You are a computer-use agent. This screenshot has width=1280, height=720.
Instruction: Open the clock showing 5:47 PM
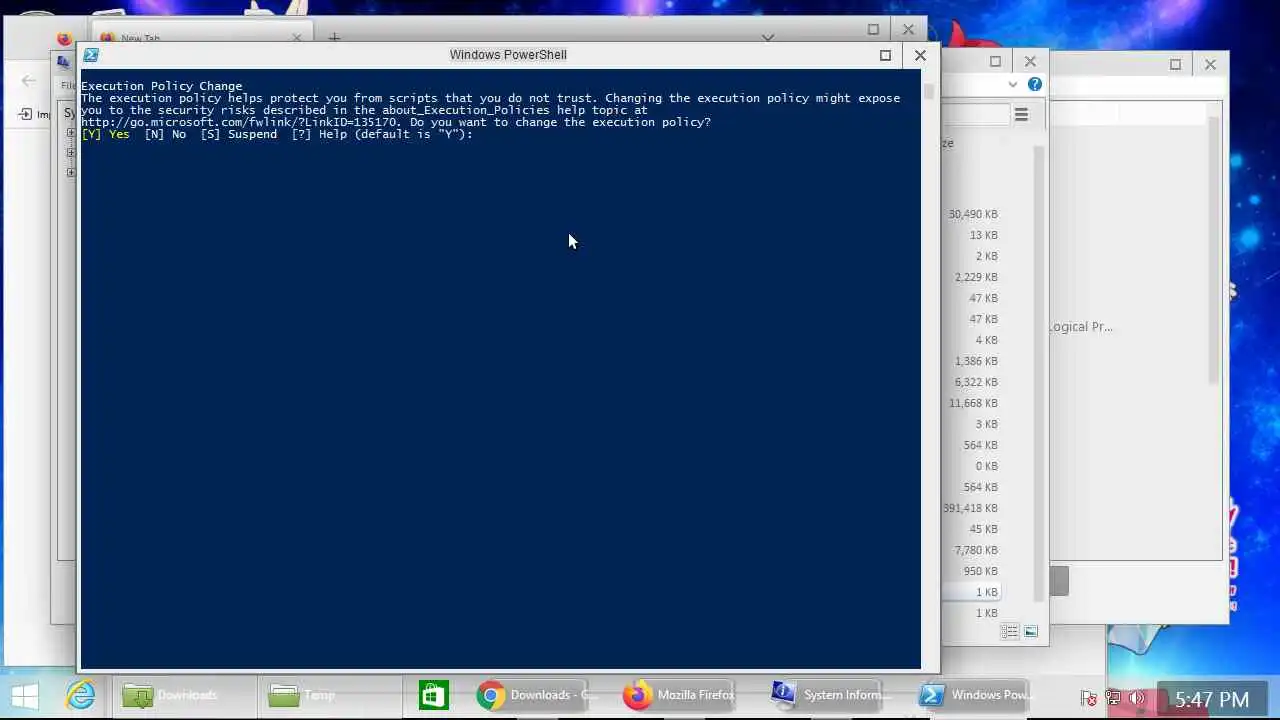(1212, 699)
